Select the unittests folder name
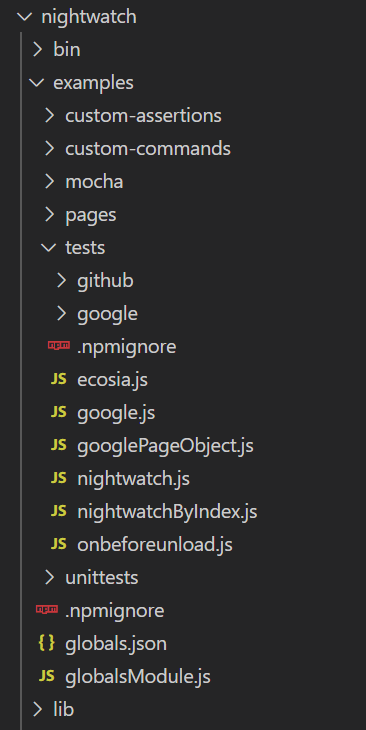Screen dimensions: 366x730 coord(102,578)
